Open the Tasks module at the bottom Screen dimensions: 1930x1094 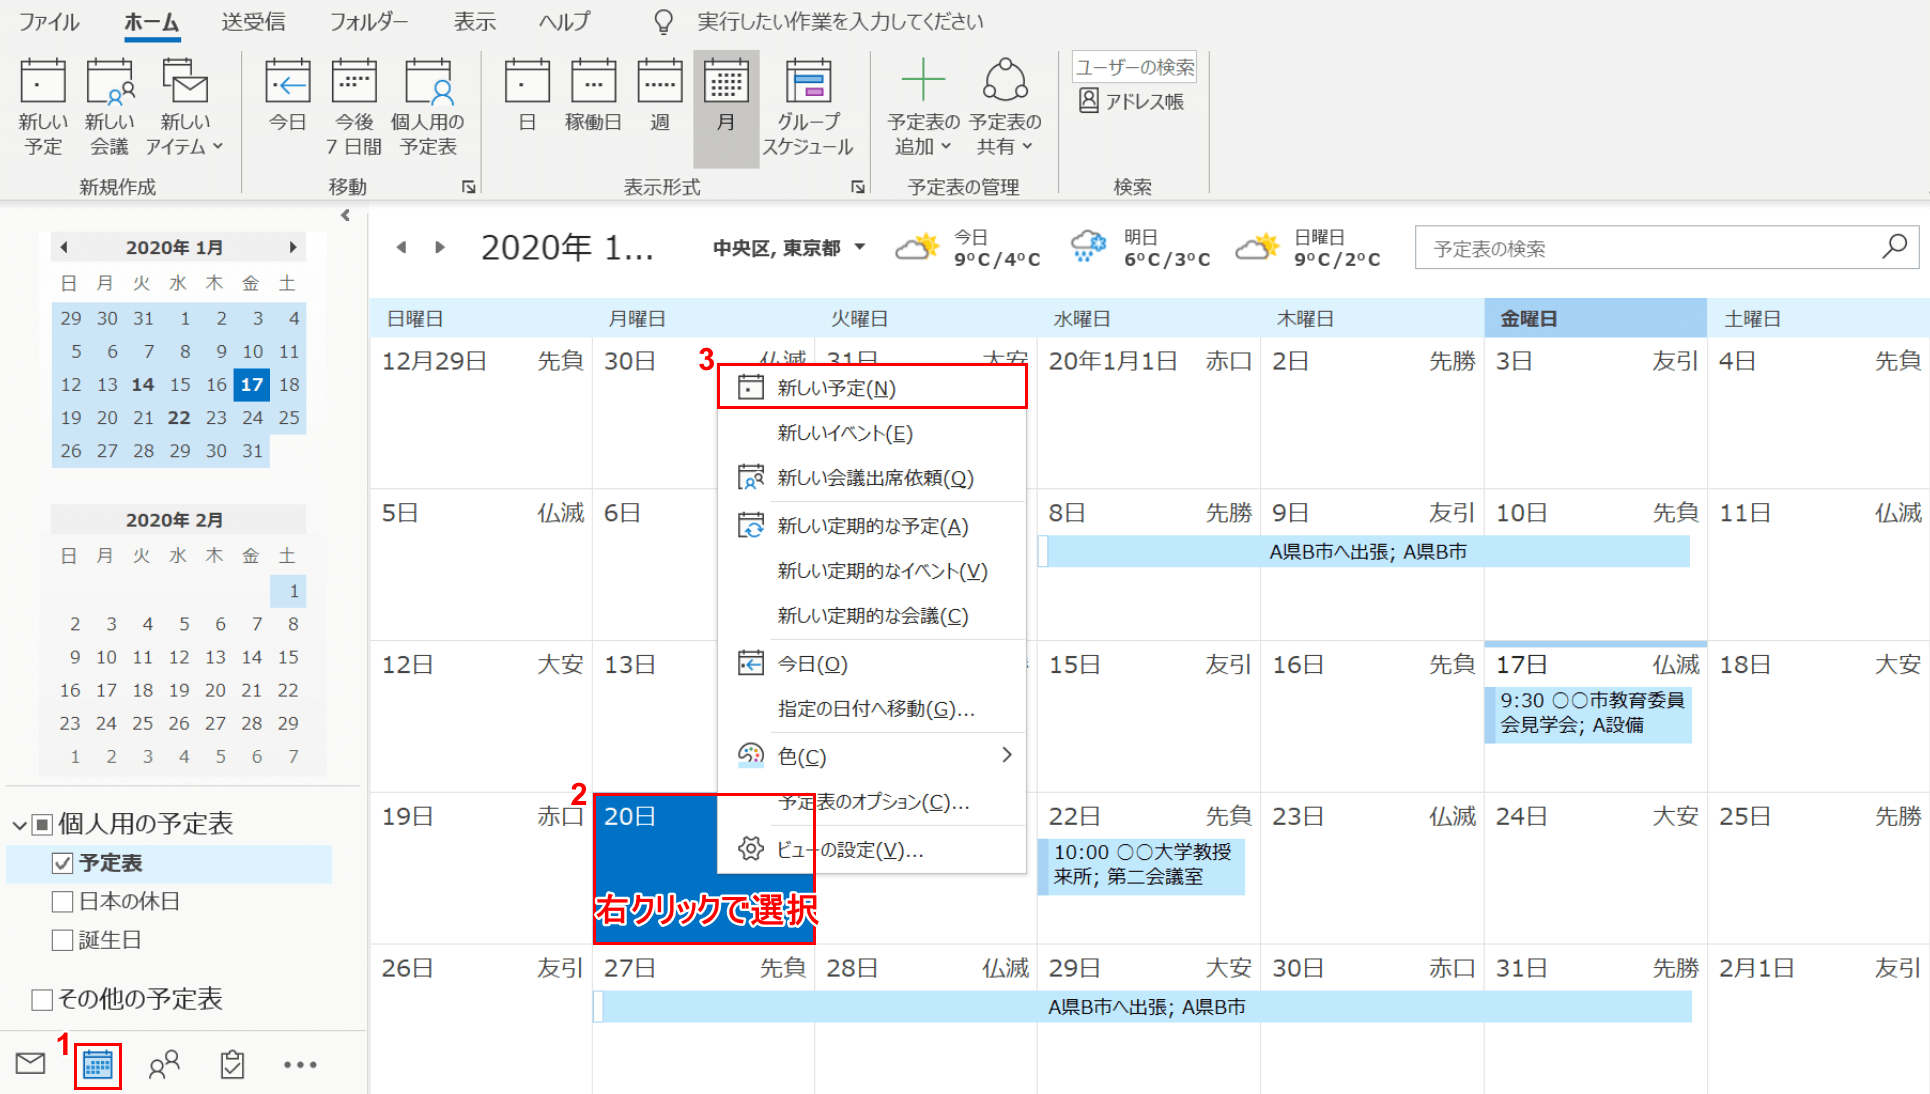click(231, 1064)
